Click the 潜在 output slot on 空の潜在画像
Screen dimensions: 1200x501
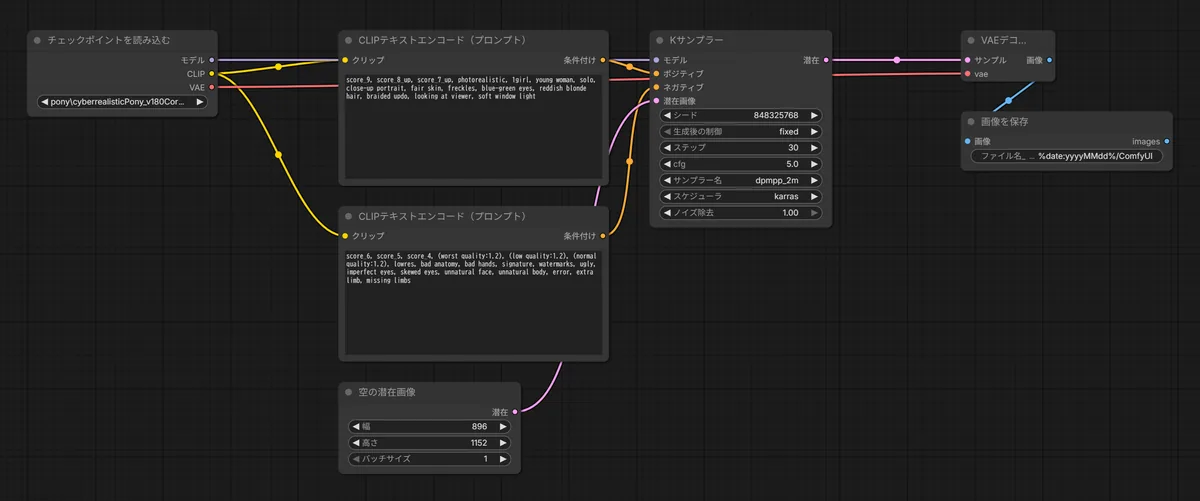coord(516,411)
